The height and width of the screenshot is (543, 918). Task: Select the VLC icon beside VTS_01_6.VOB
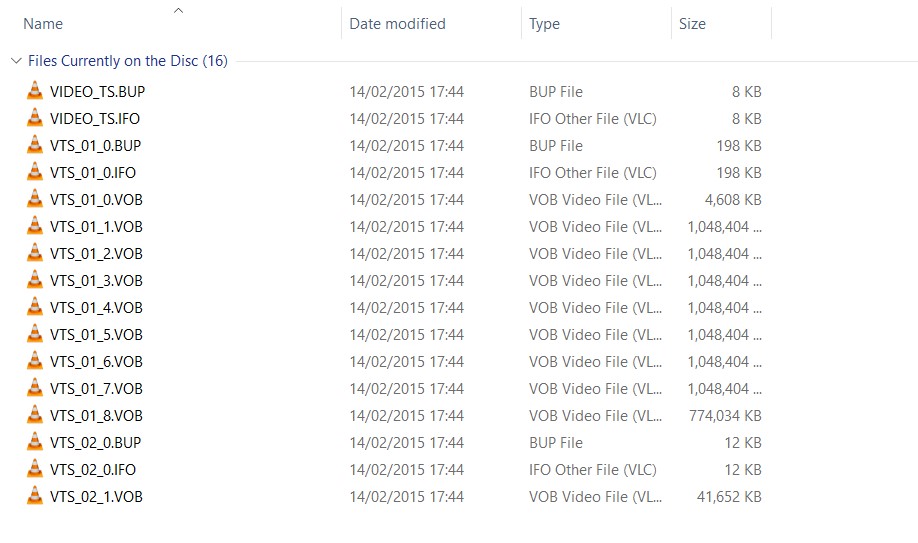pos(34,361)
